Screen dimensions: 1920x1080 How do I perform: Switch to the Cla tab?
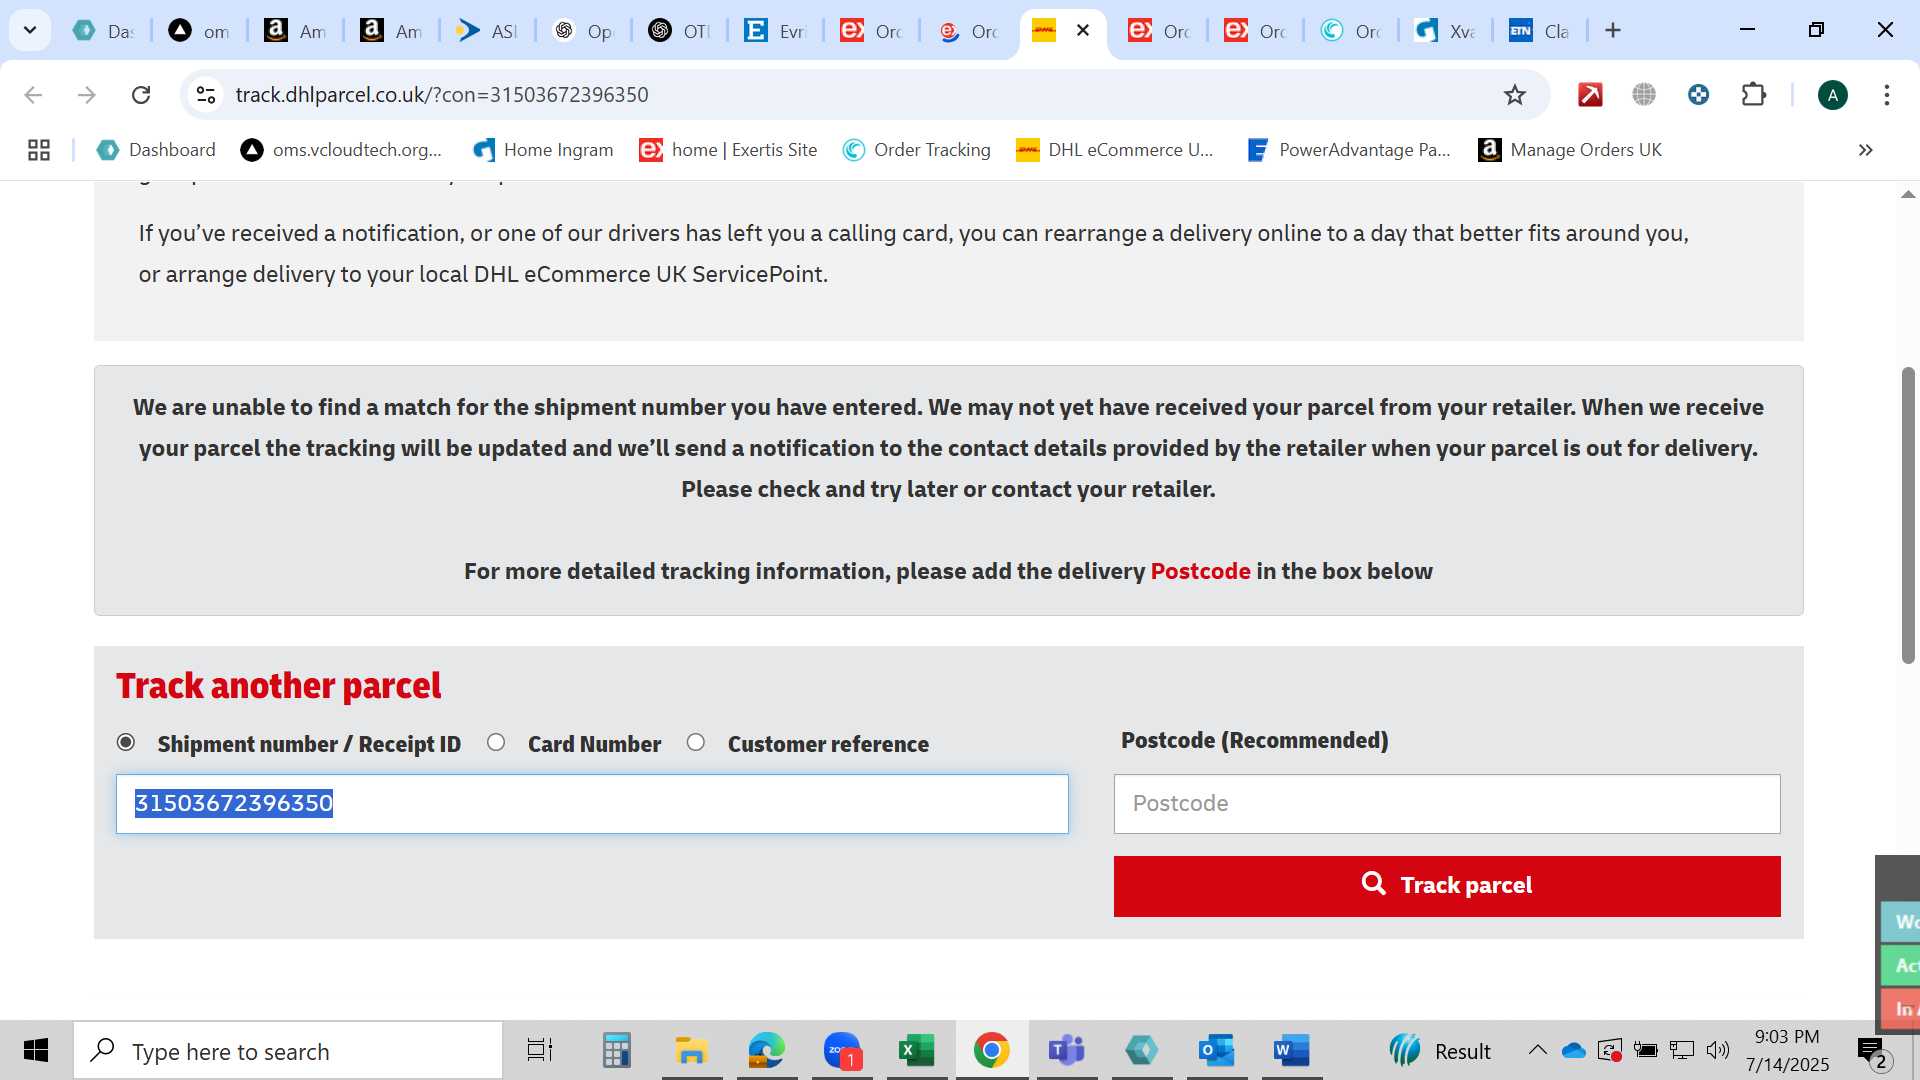pos(1541,31)
